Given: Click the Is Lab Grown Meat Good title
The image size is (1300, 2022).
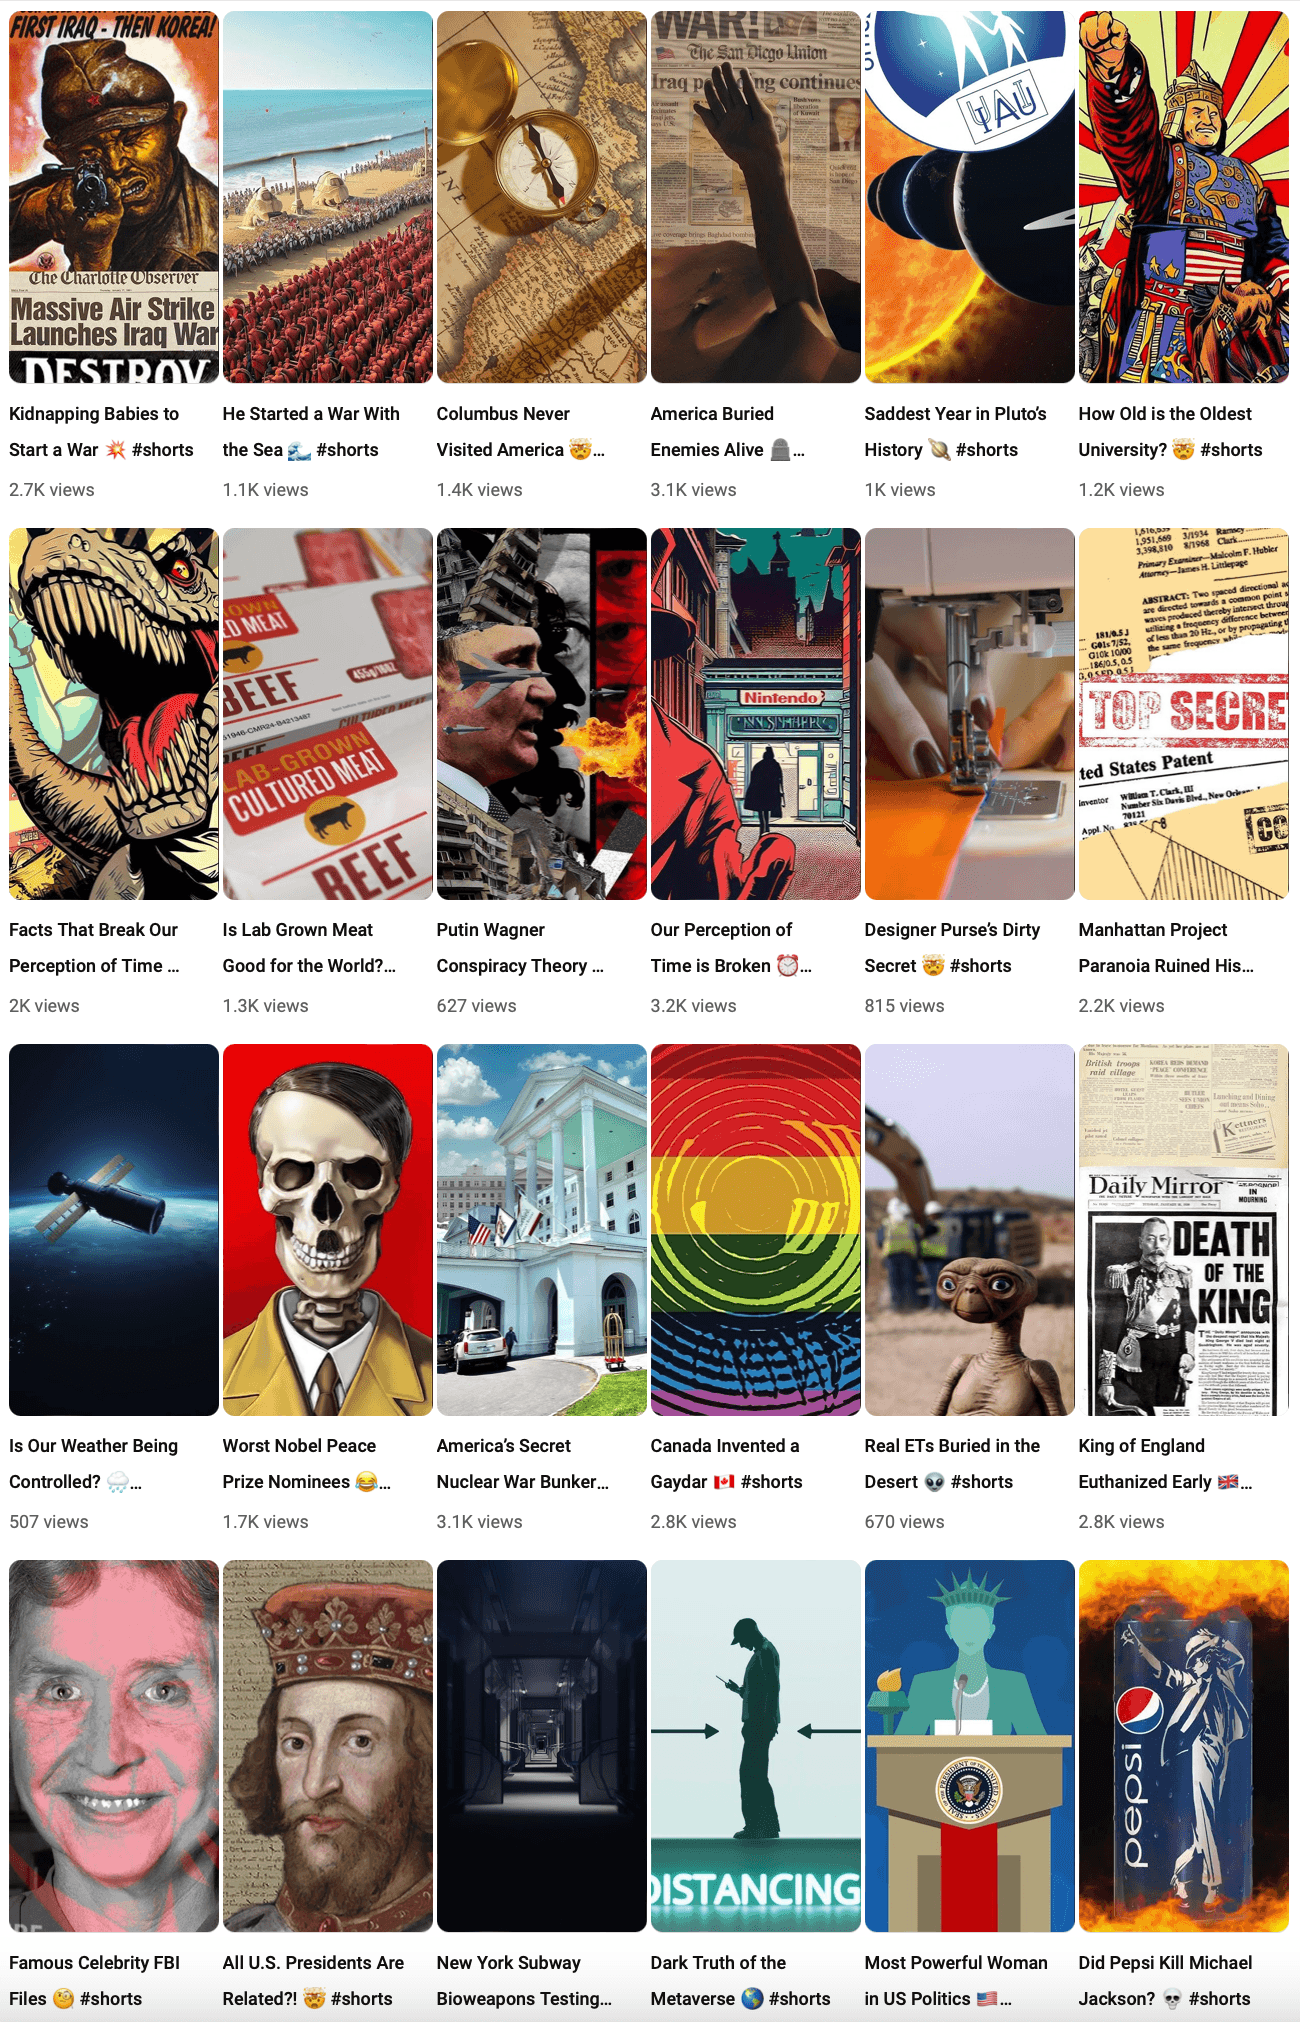Looking at the screenshot, I should point(309,948).
